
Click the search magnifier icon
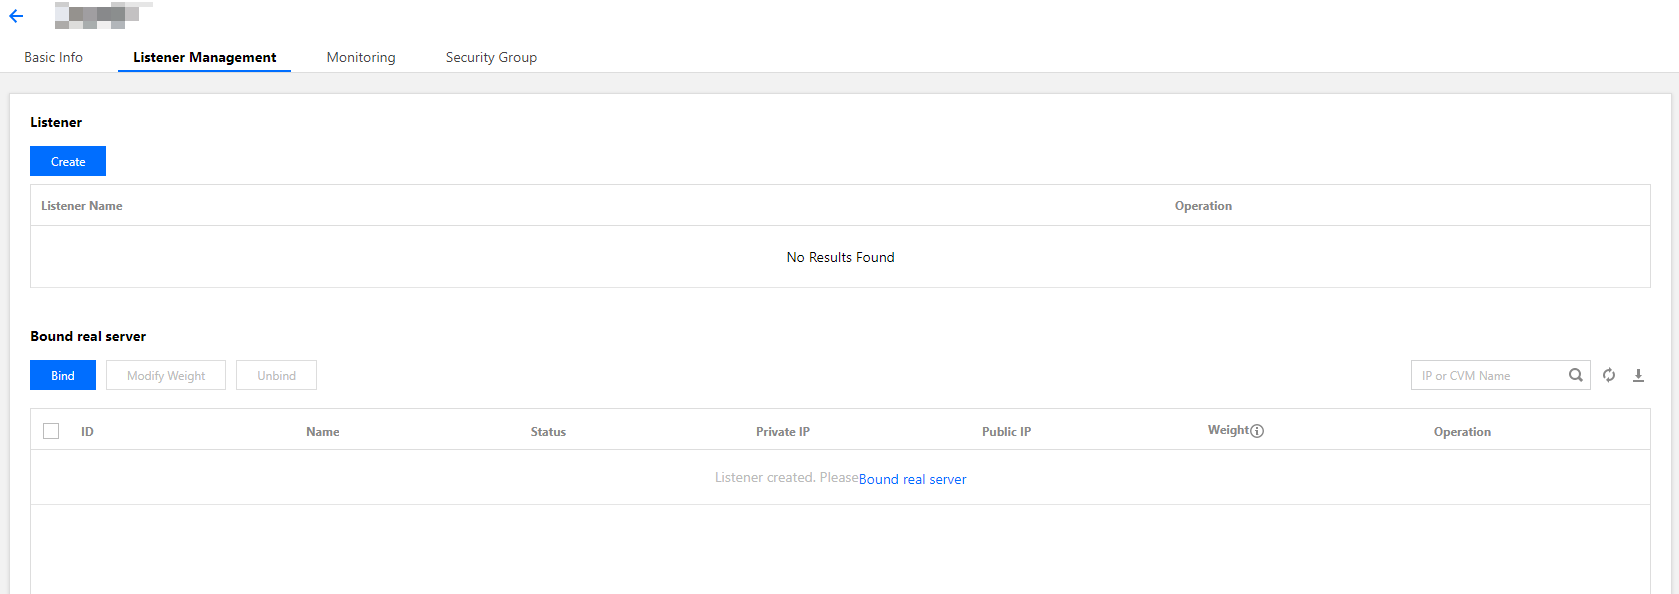(1575, 375)
